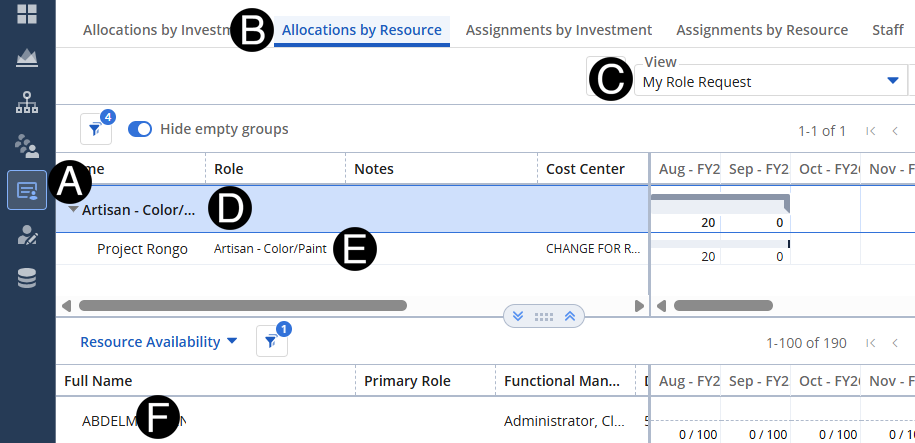This screenshot has width=915, height=443.
Task: Collapse the Artisan - Color group row
Action: (x=73, y=210)
